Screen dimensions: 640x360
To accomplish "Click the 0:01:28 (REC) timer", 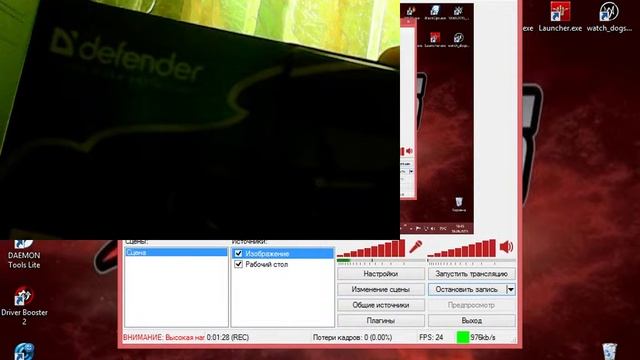I will point(228,338).
